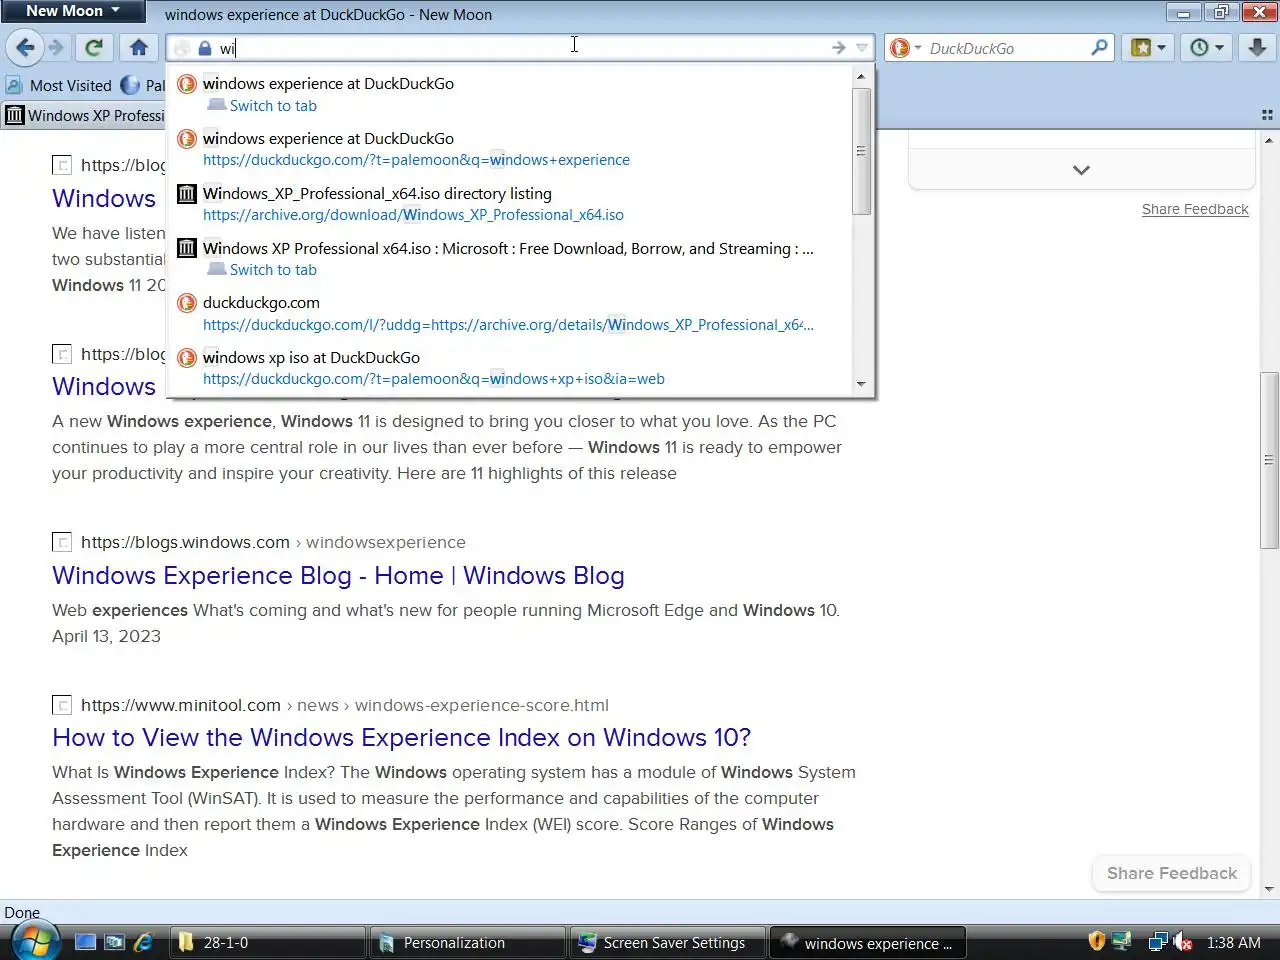Type in the address bar field

point(520,48)
